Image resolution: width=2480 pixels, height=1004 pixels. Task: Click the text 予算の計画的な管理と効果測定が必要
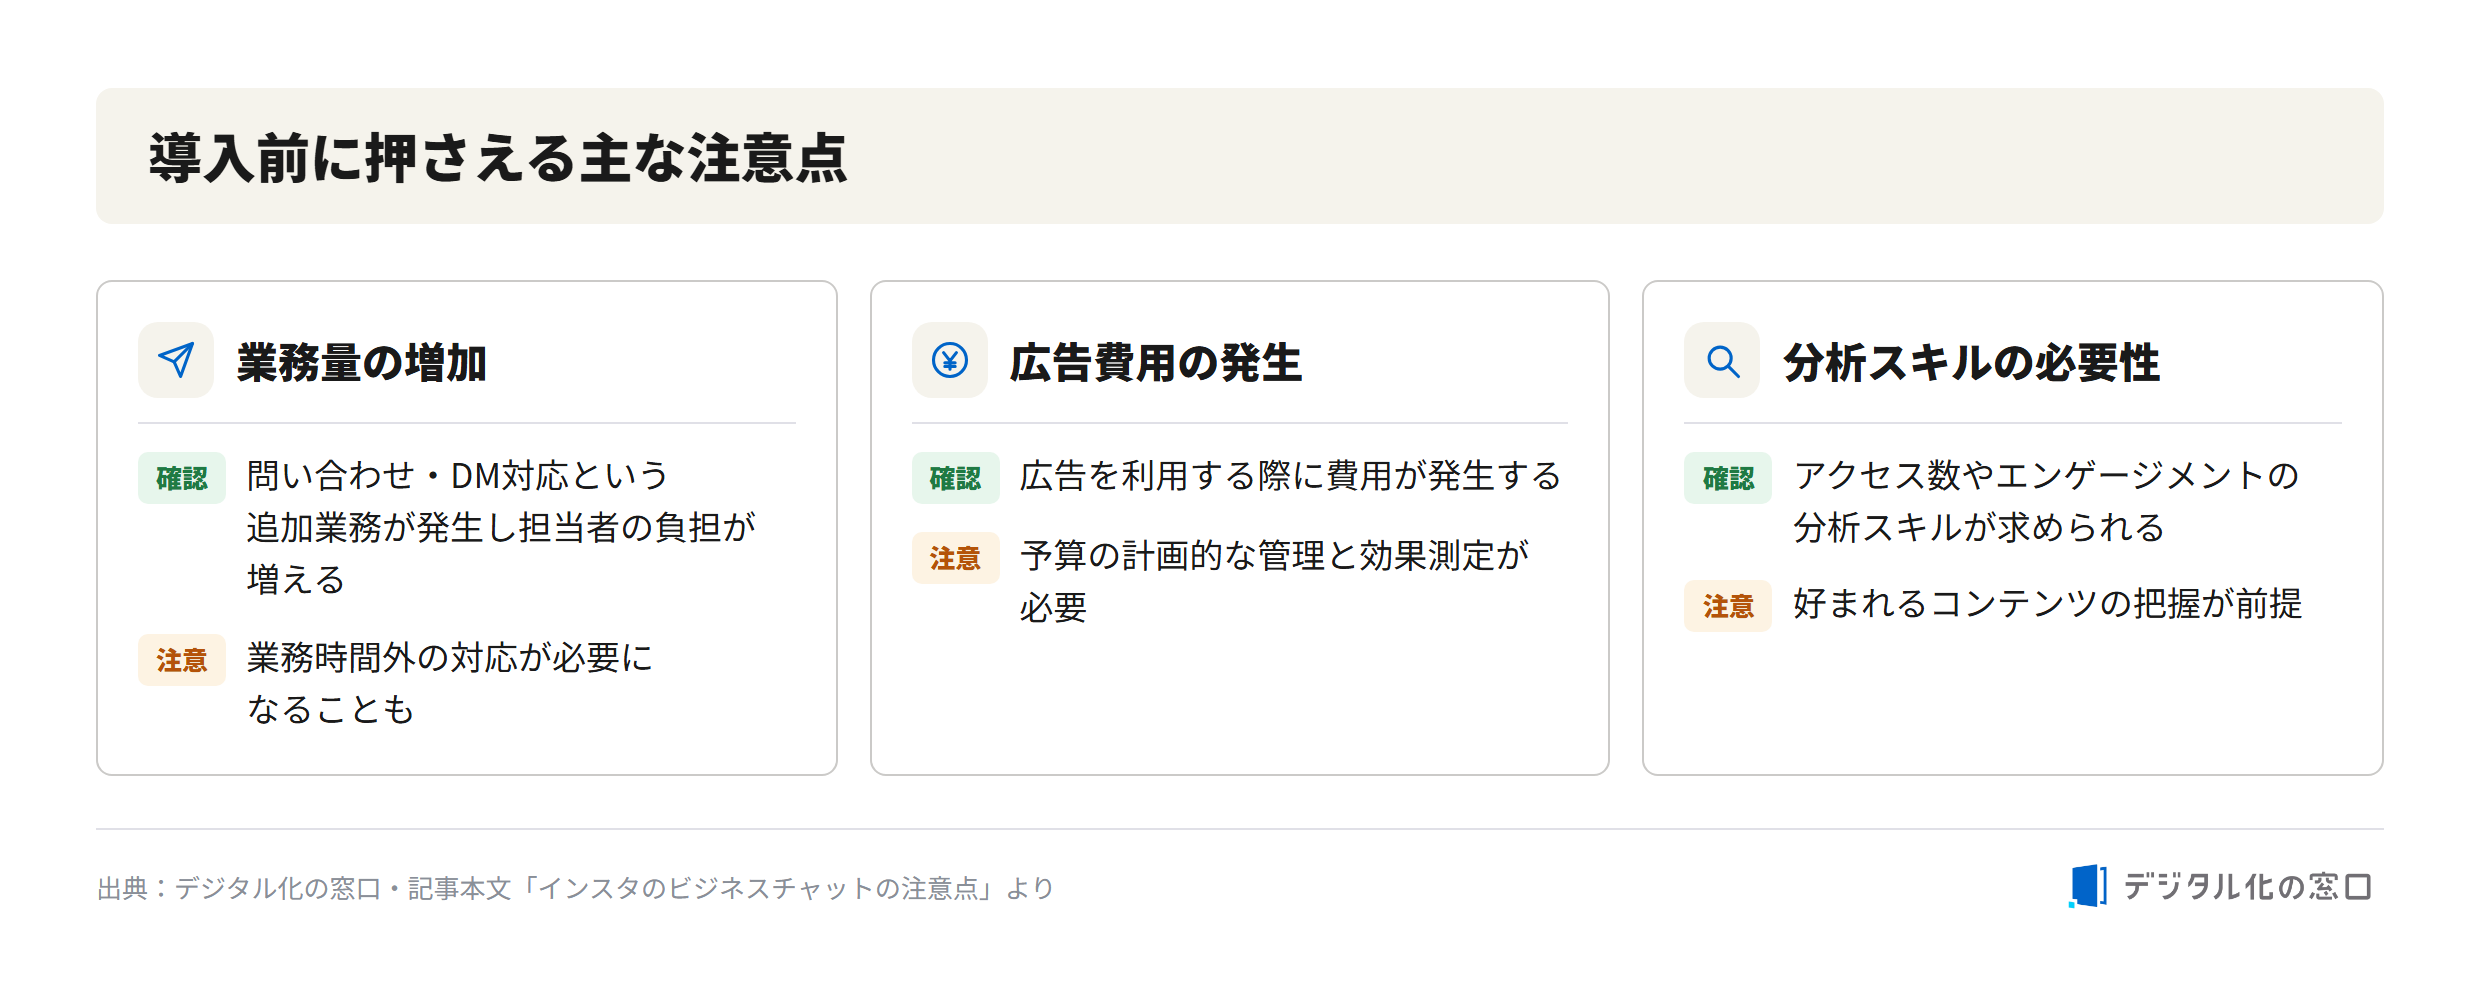click(x=1274, y=581)
